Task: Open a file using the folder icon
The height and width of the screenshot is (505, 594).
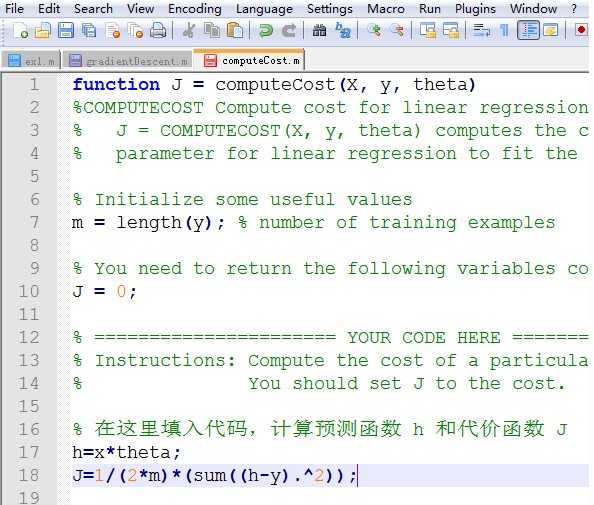Action: pos(43,30)
